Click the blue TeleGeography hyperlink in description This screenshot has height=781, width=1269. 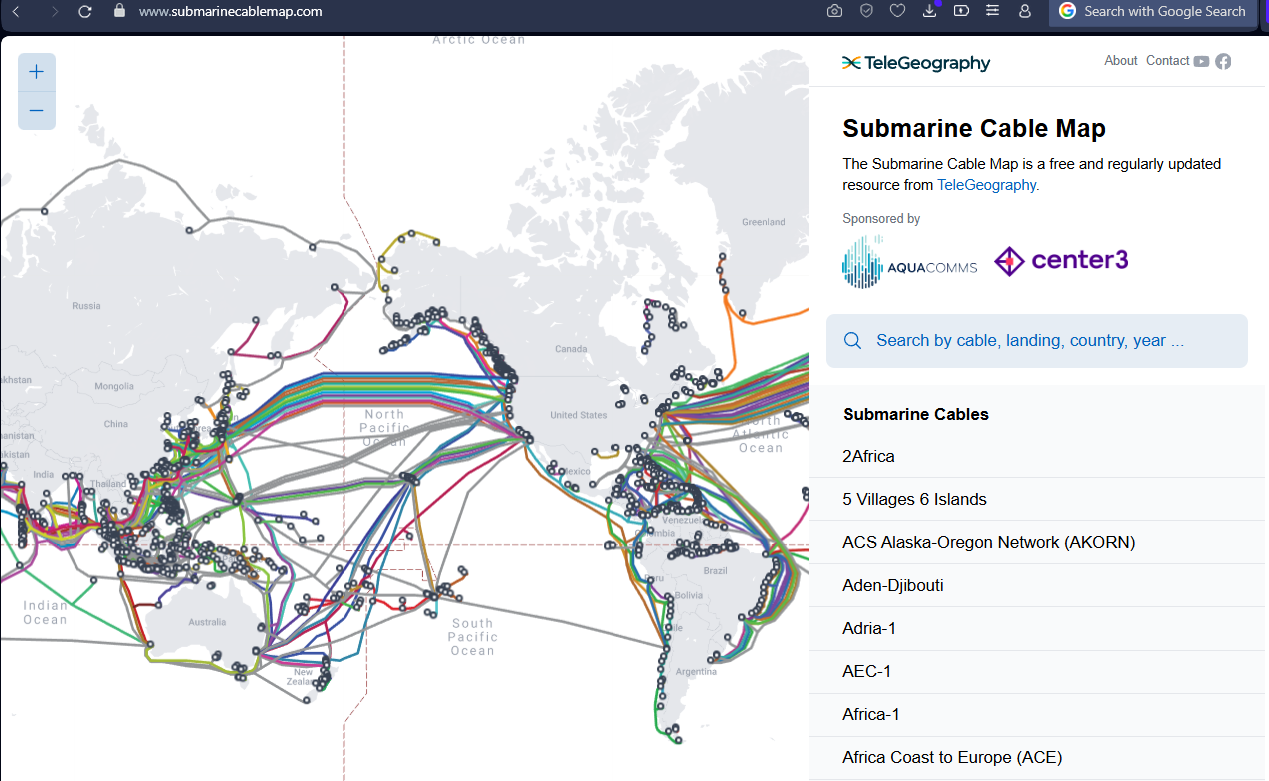point(986,185)
